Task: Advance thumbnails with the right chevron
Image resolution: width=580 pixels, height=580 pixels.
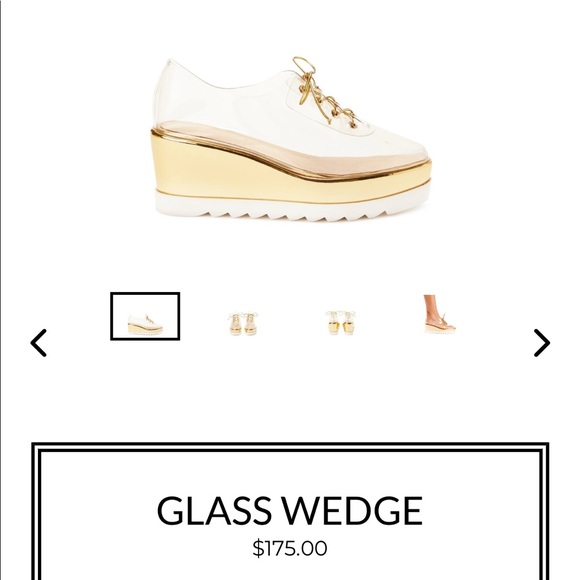Action: click(x=542, y=343)
